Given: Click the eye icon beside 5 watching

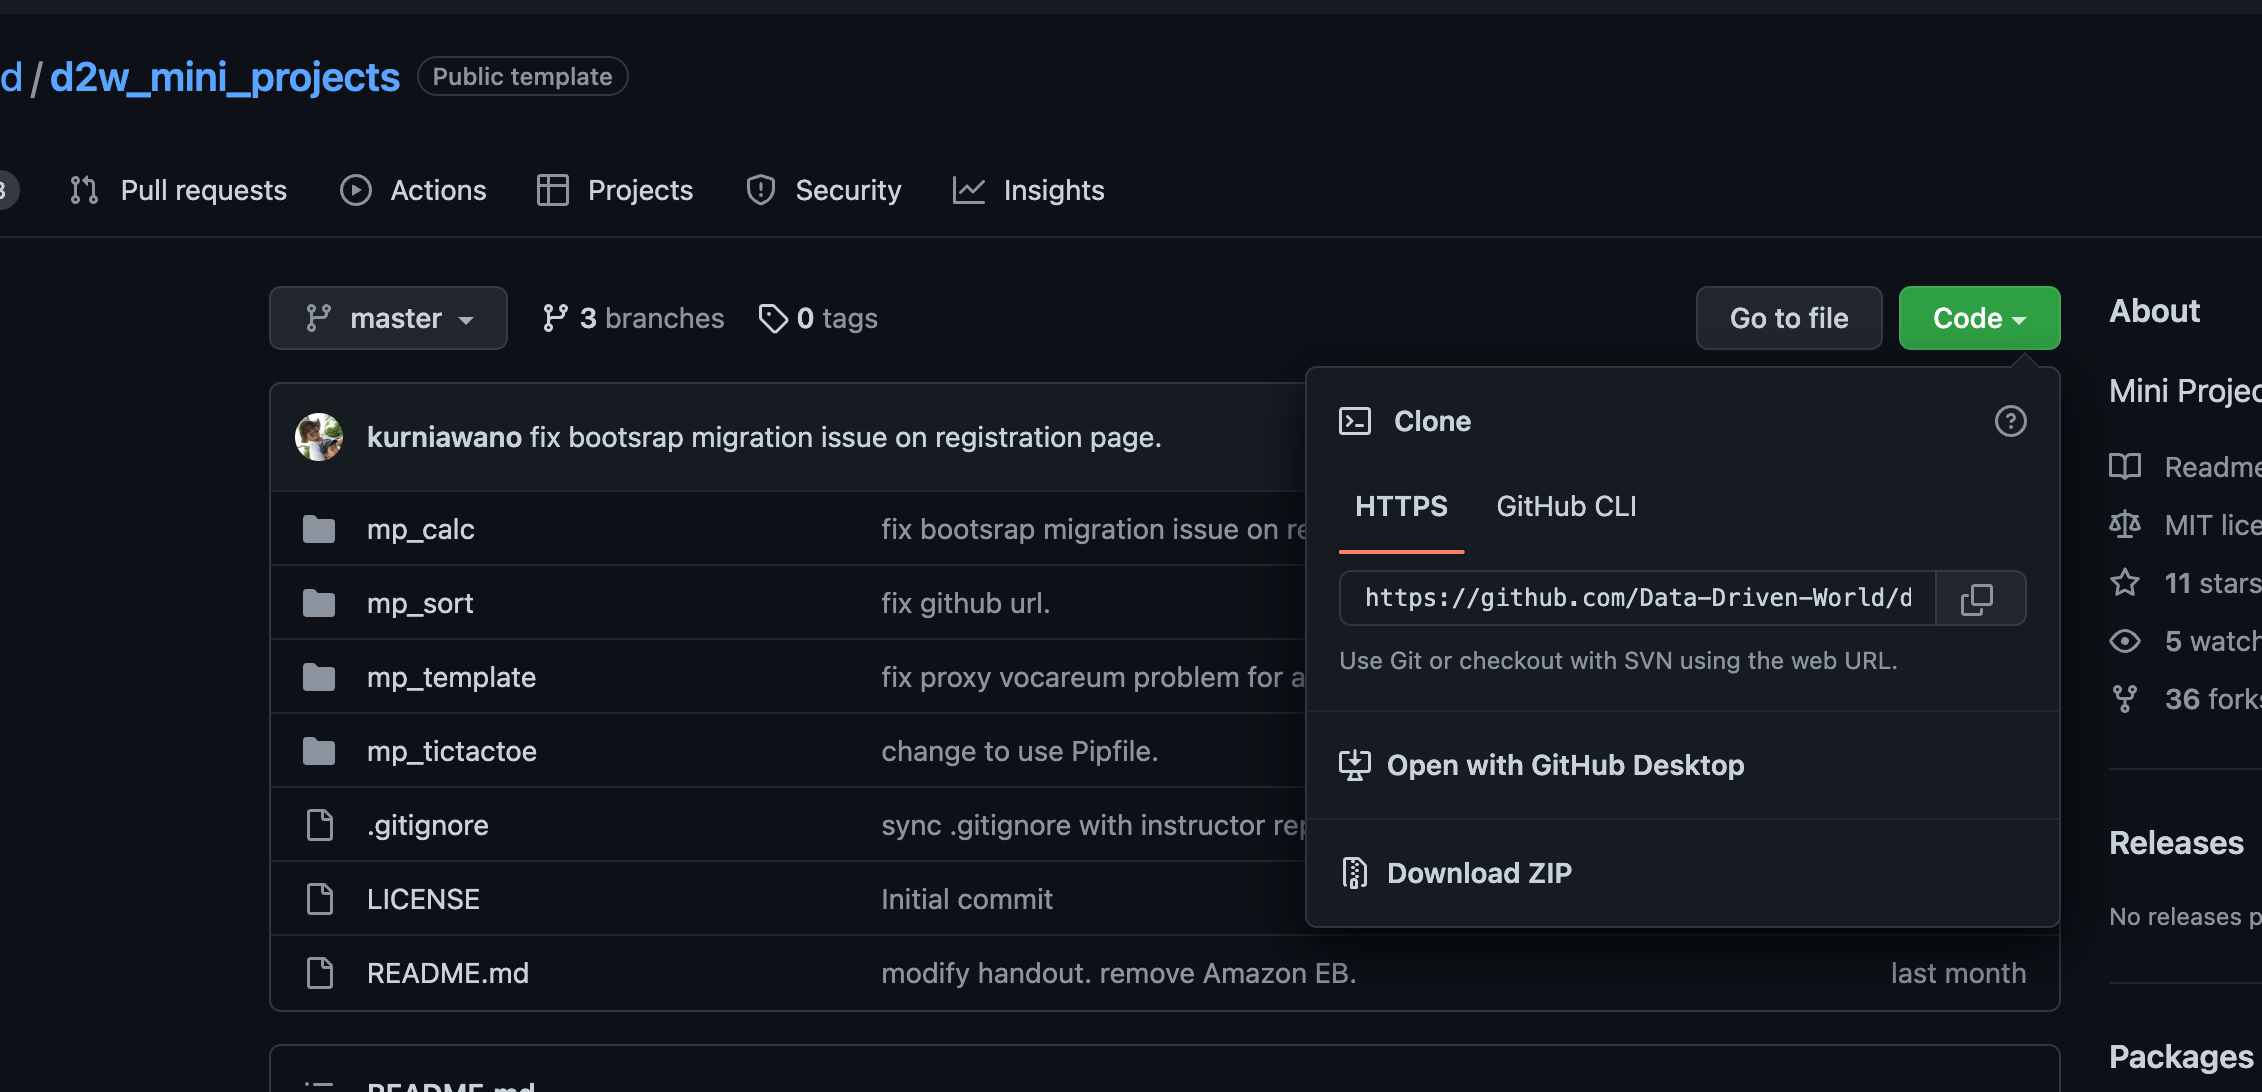Looking at the screenshot, I should click(2125, 641).
